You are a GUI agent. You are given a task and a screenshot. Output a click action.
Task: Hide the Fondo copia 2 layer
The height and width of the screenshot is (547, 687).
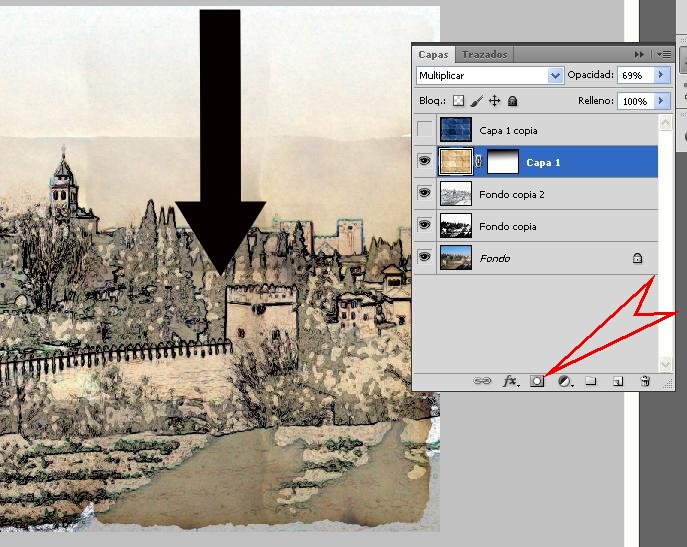coord(425,194)
